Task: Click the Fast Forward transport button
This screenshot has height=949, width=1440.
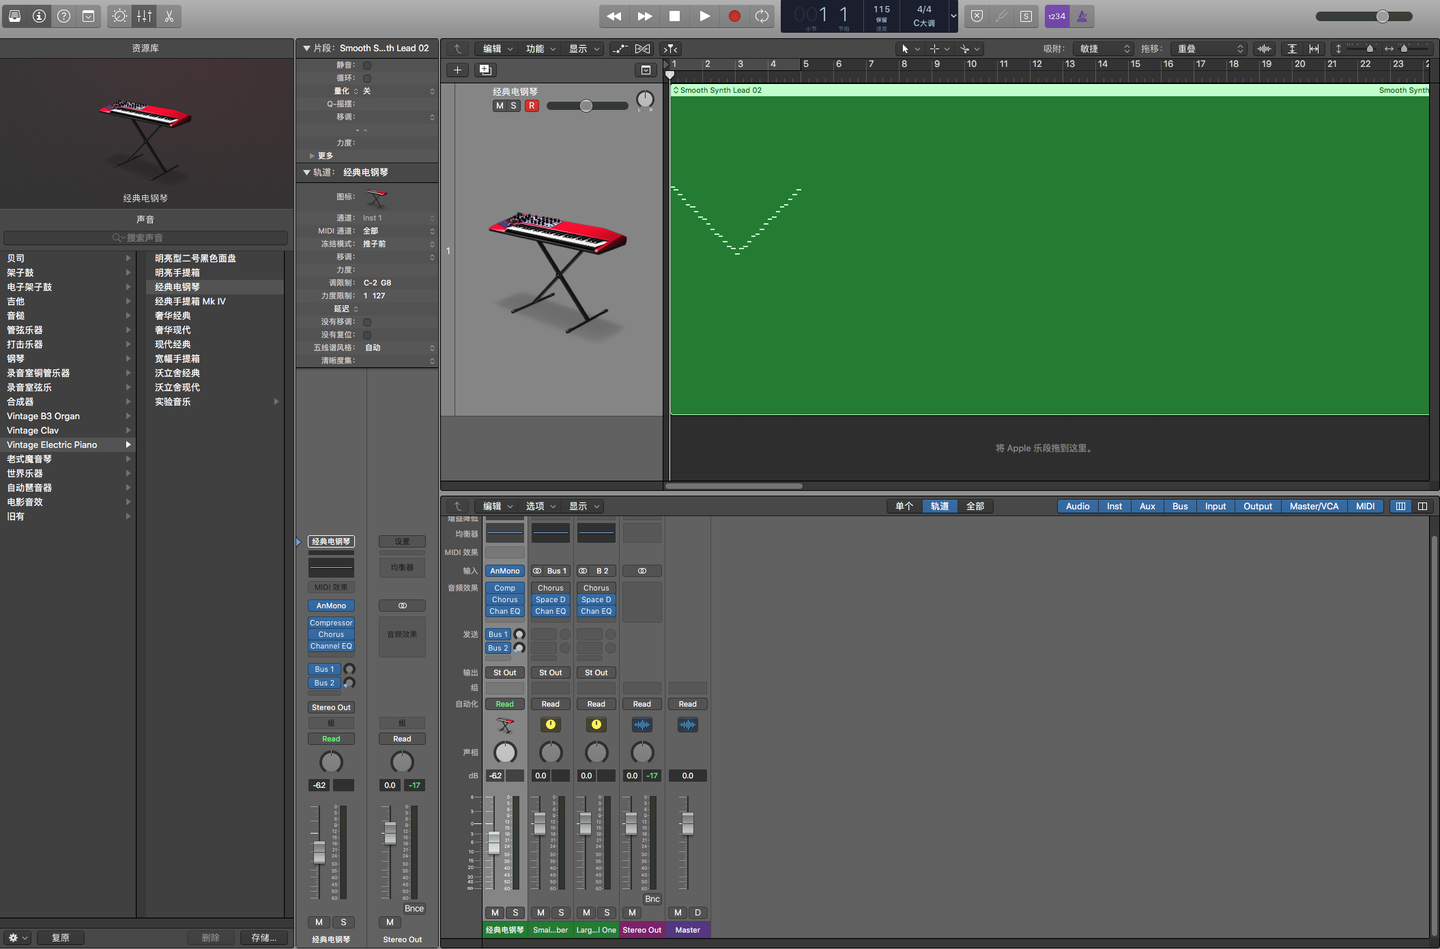Action: [x=645, y=16]
